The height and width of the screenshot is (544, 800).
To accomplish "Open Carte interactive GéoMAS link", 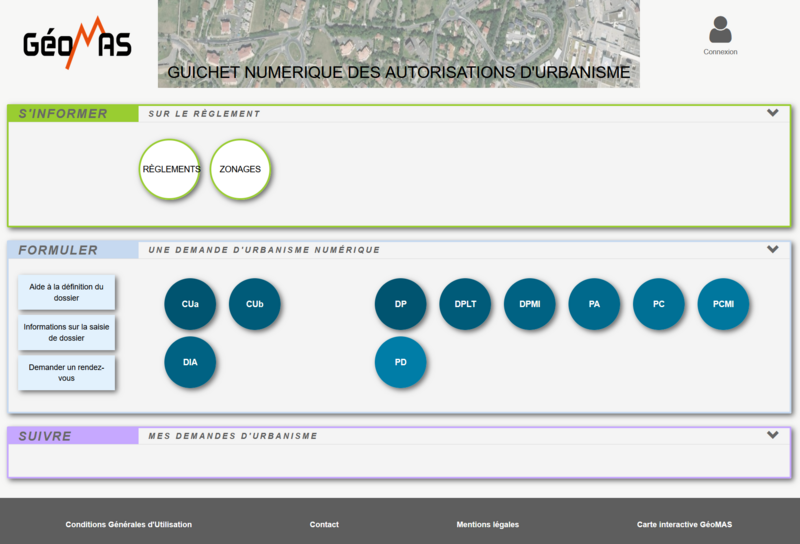I will (684, 524).
